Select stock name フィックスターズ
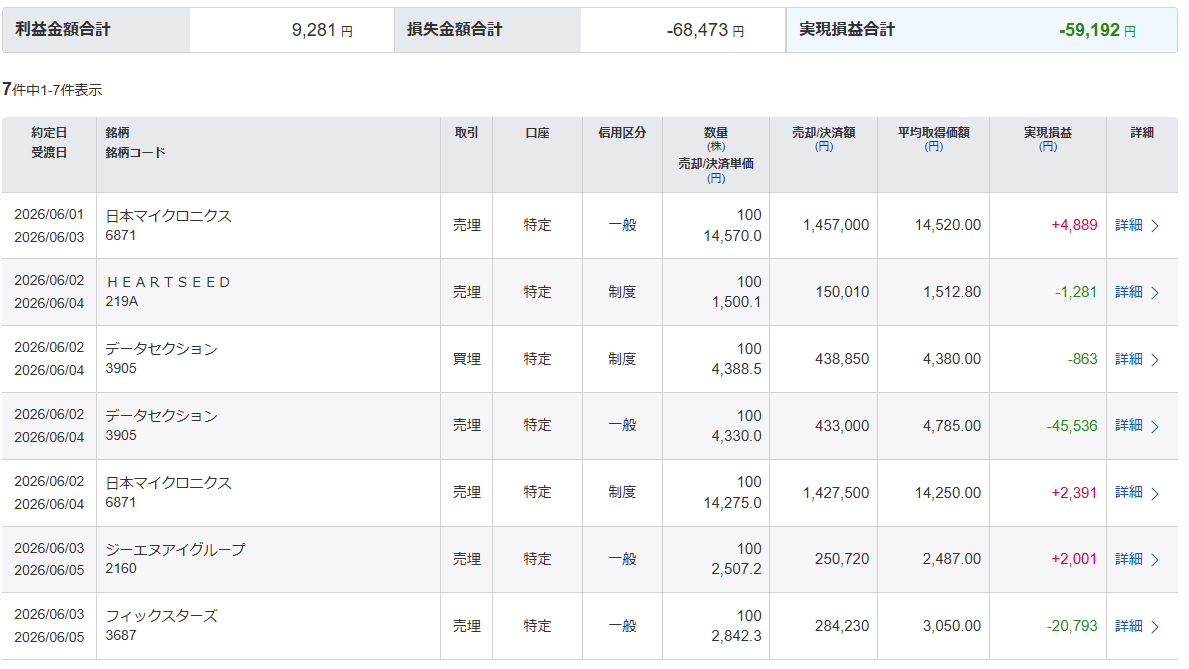This screenshot has width=1189, height=669. tap(162, 616)
